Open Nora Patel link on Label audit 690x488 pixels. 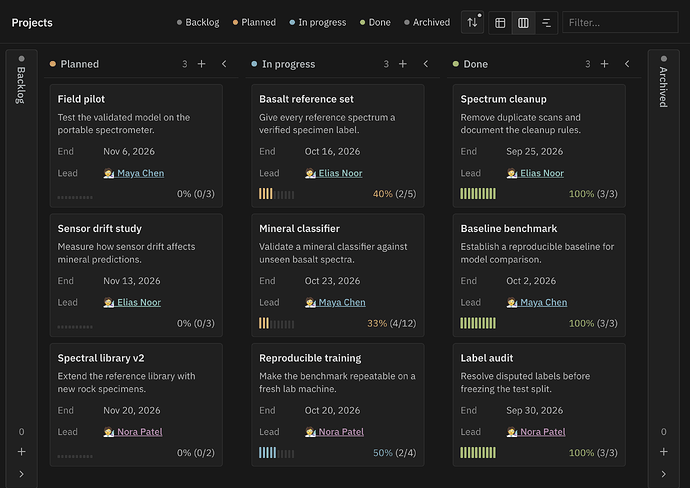tap(543, 432)
